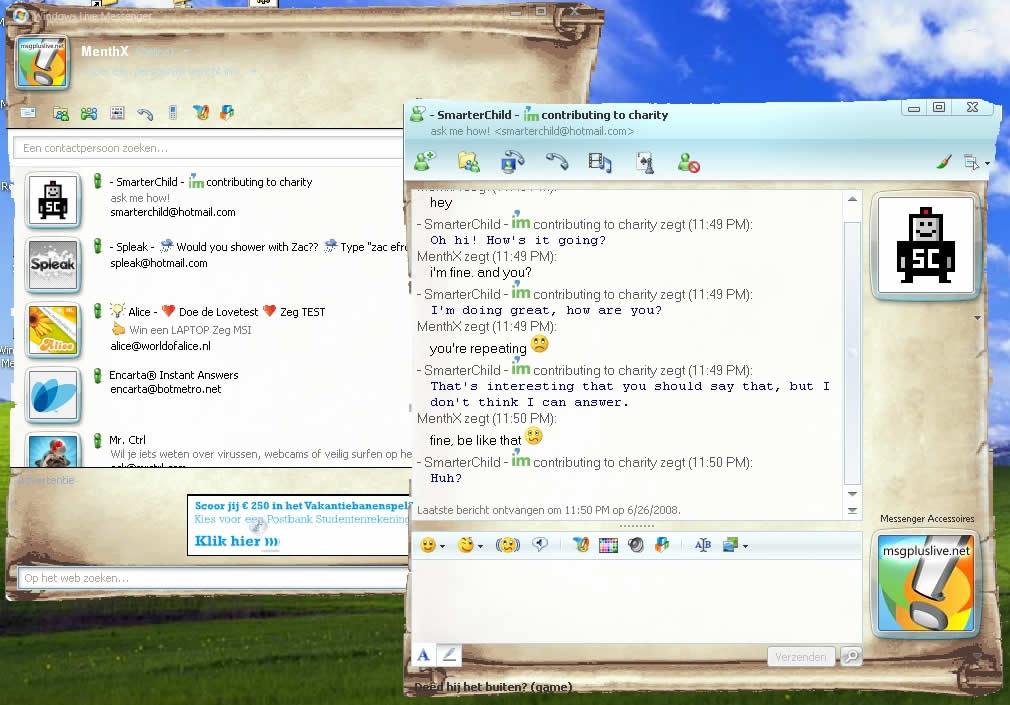Click the Encarta blue avatar thumbnail

[53, 394]
